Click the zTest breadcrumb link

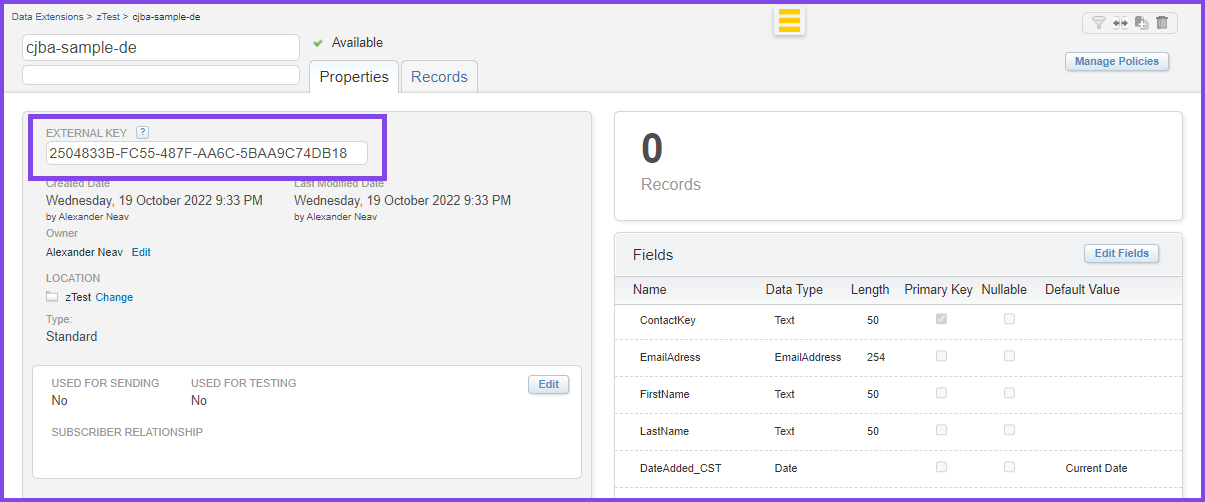click(107, 17)
